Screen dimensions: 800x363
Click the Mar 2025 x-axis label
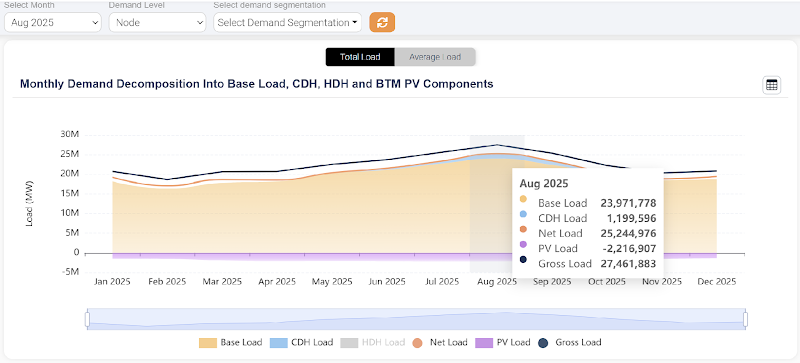click(223, 282)
